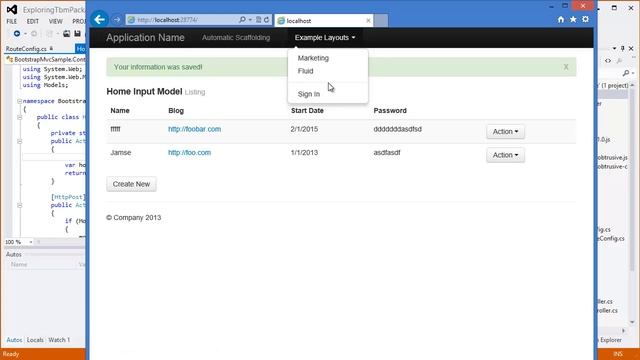Open the Action dropdown for the fffff row

pyautogui.click(x=505, y=131)
